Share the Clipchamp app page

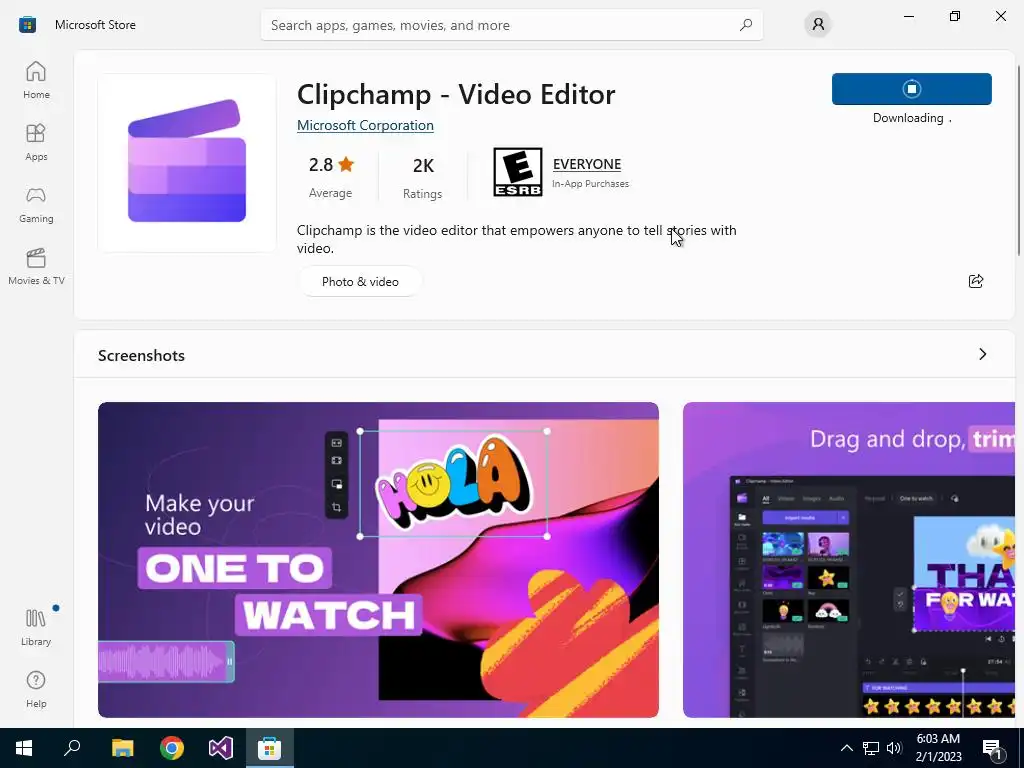point(976,281)
